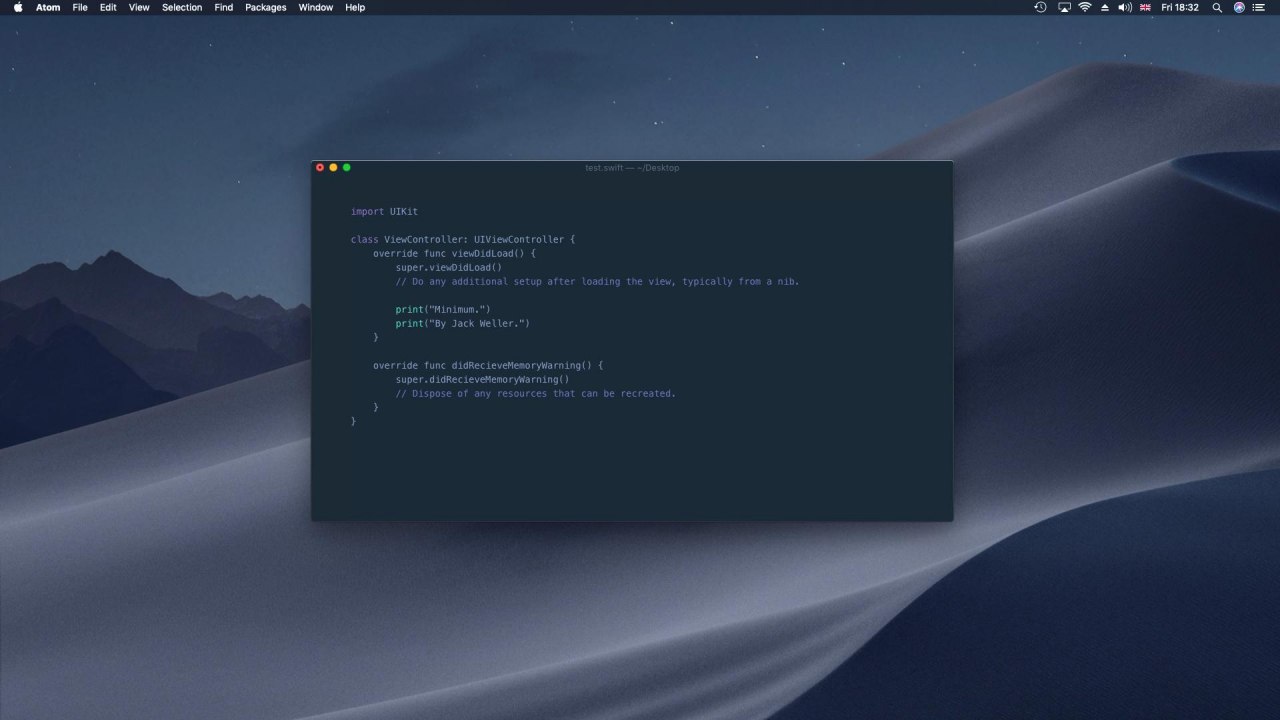The width and height of the screenshot is (1280, 720).
Task: Open the Edit menu
Action: coord(108,7)
